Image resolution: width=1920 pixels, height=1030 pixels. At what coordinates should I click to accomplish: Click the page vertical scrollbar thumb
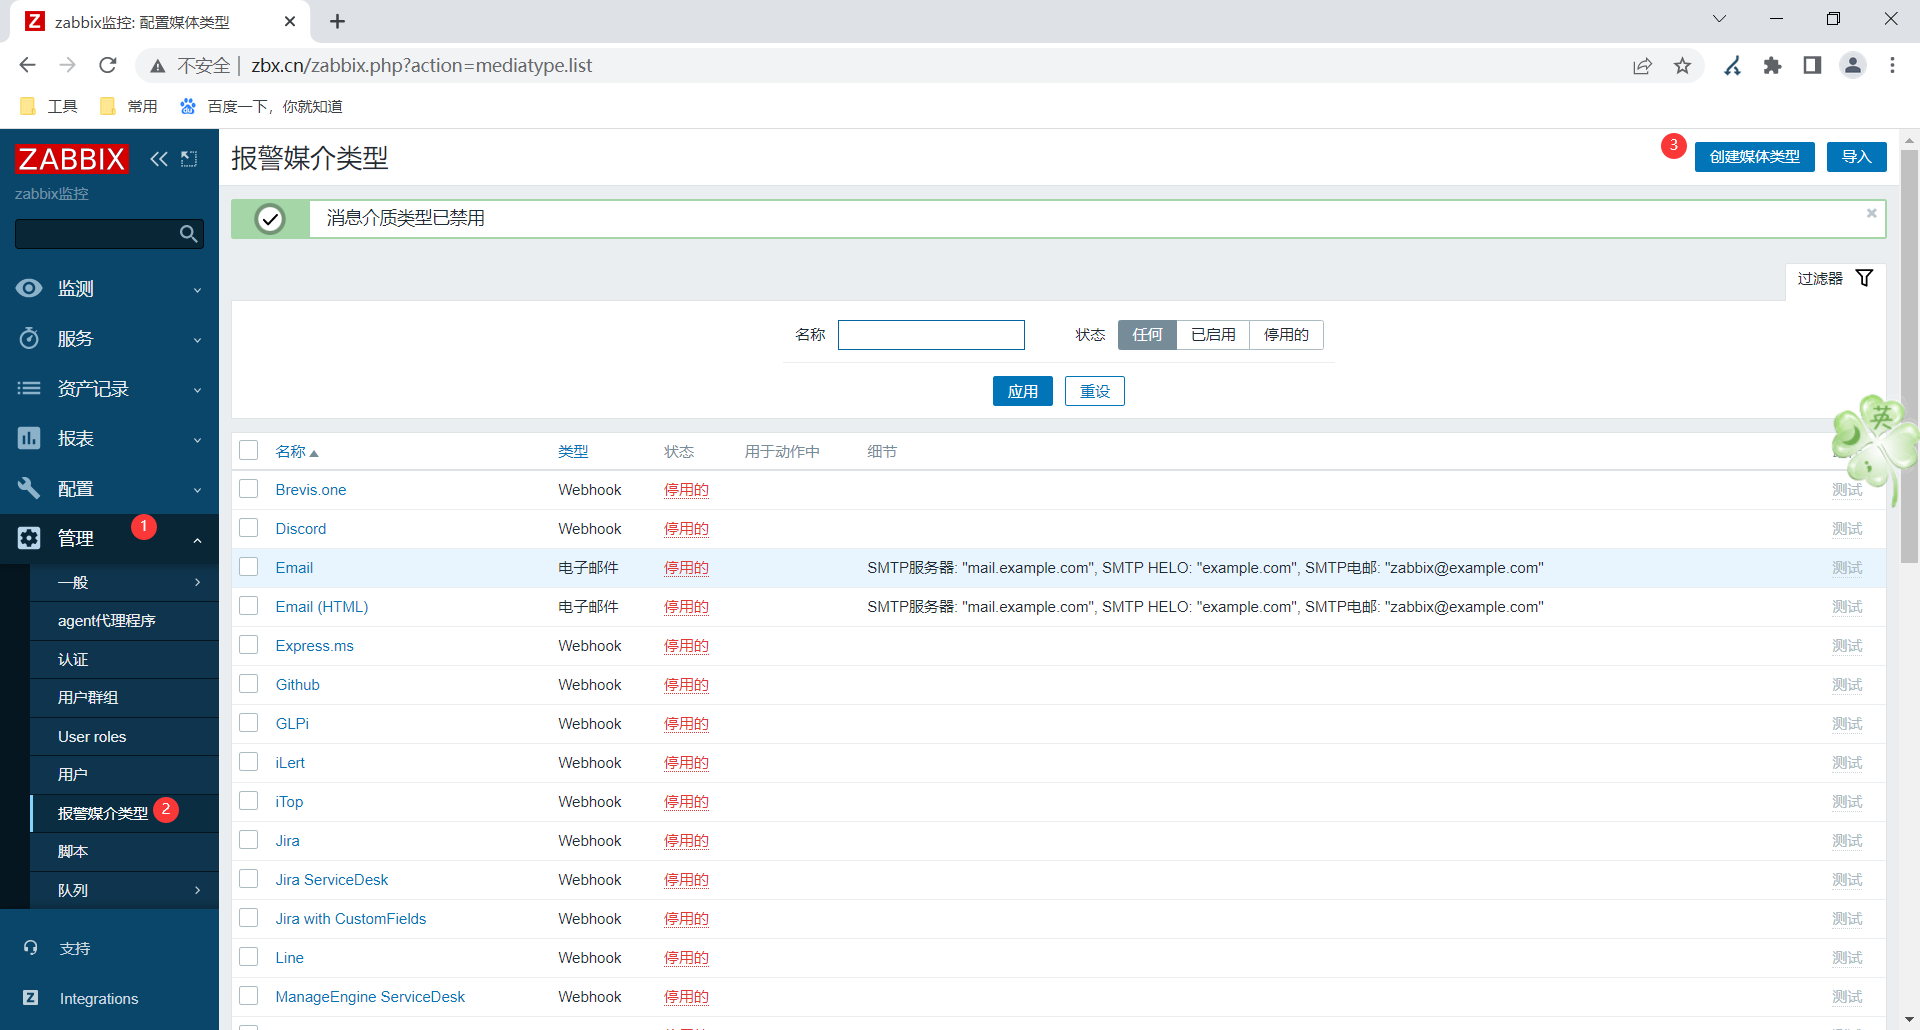tap(1909, 357)
